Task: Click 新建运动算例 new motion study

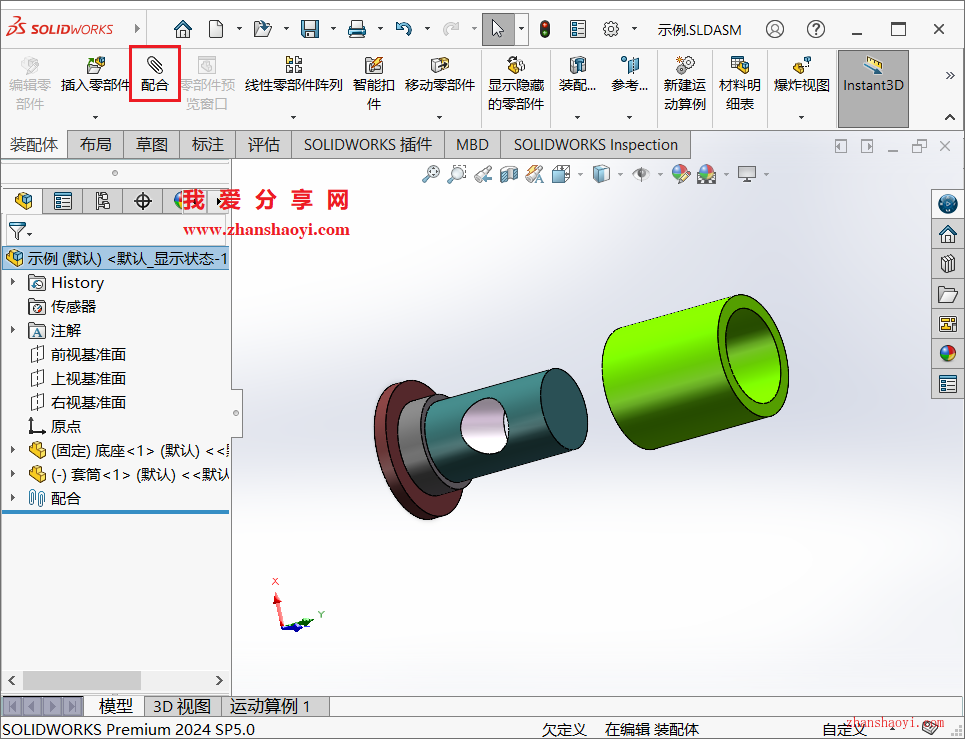Action: pyautogui.click(x=684, y=83)
